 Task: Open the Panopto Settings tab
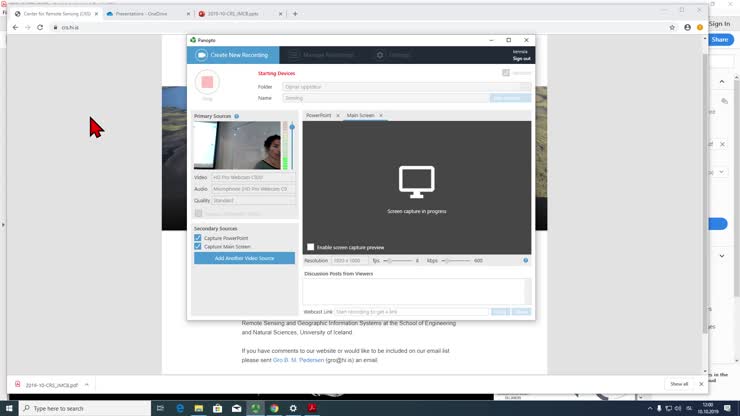point(393,55)
